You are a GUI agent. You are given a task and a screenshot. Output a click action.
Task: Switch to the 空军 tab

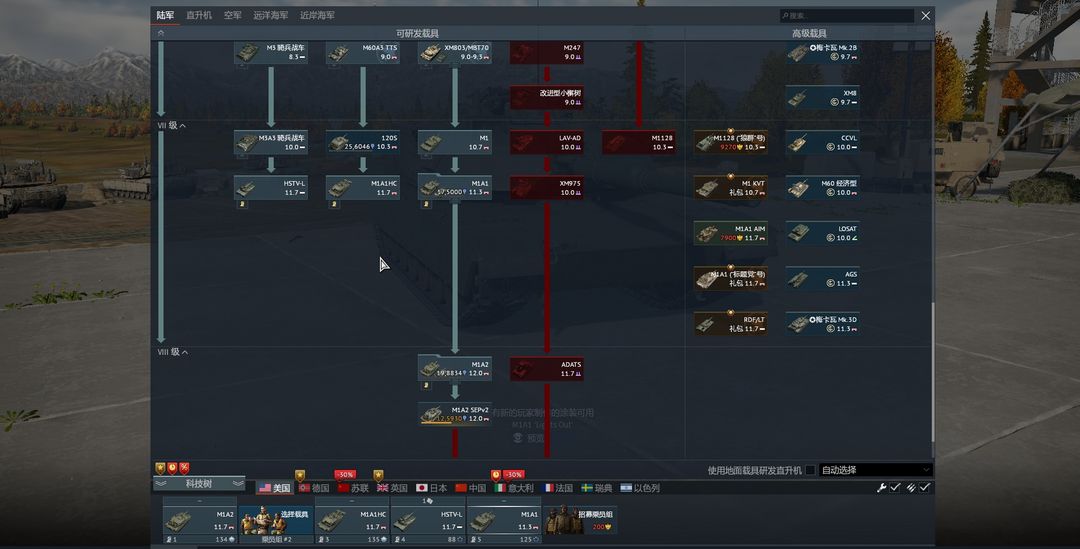[x=233, y=15]
